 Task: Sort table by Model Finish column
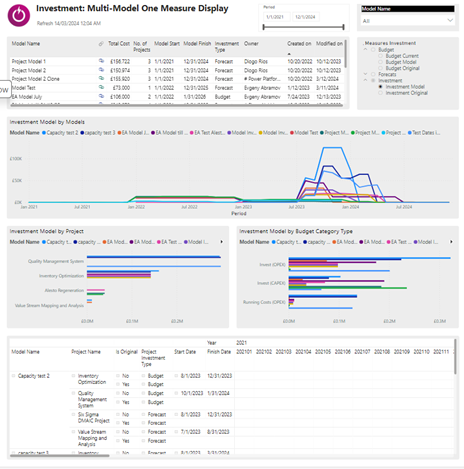coord(197,44)
